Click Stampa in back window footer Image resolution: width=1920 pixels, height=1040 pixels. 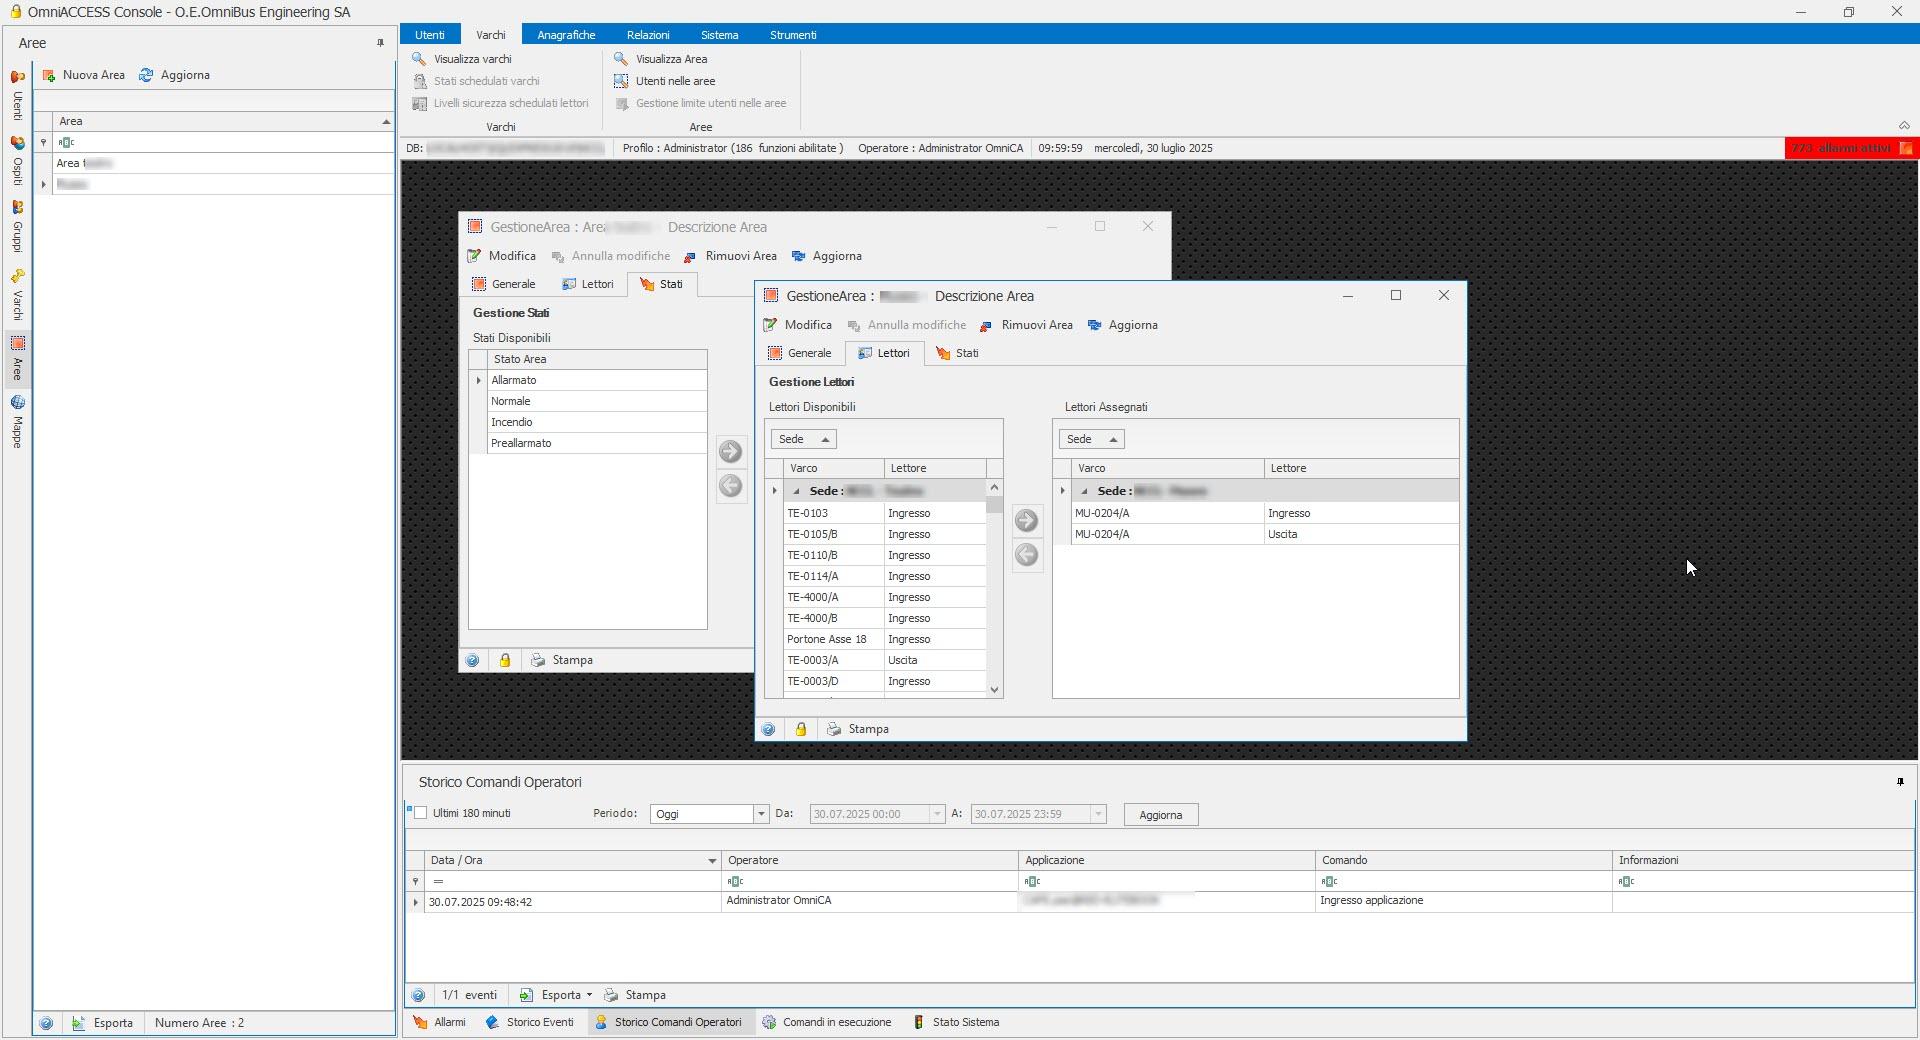tap(562, 660)
